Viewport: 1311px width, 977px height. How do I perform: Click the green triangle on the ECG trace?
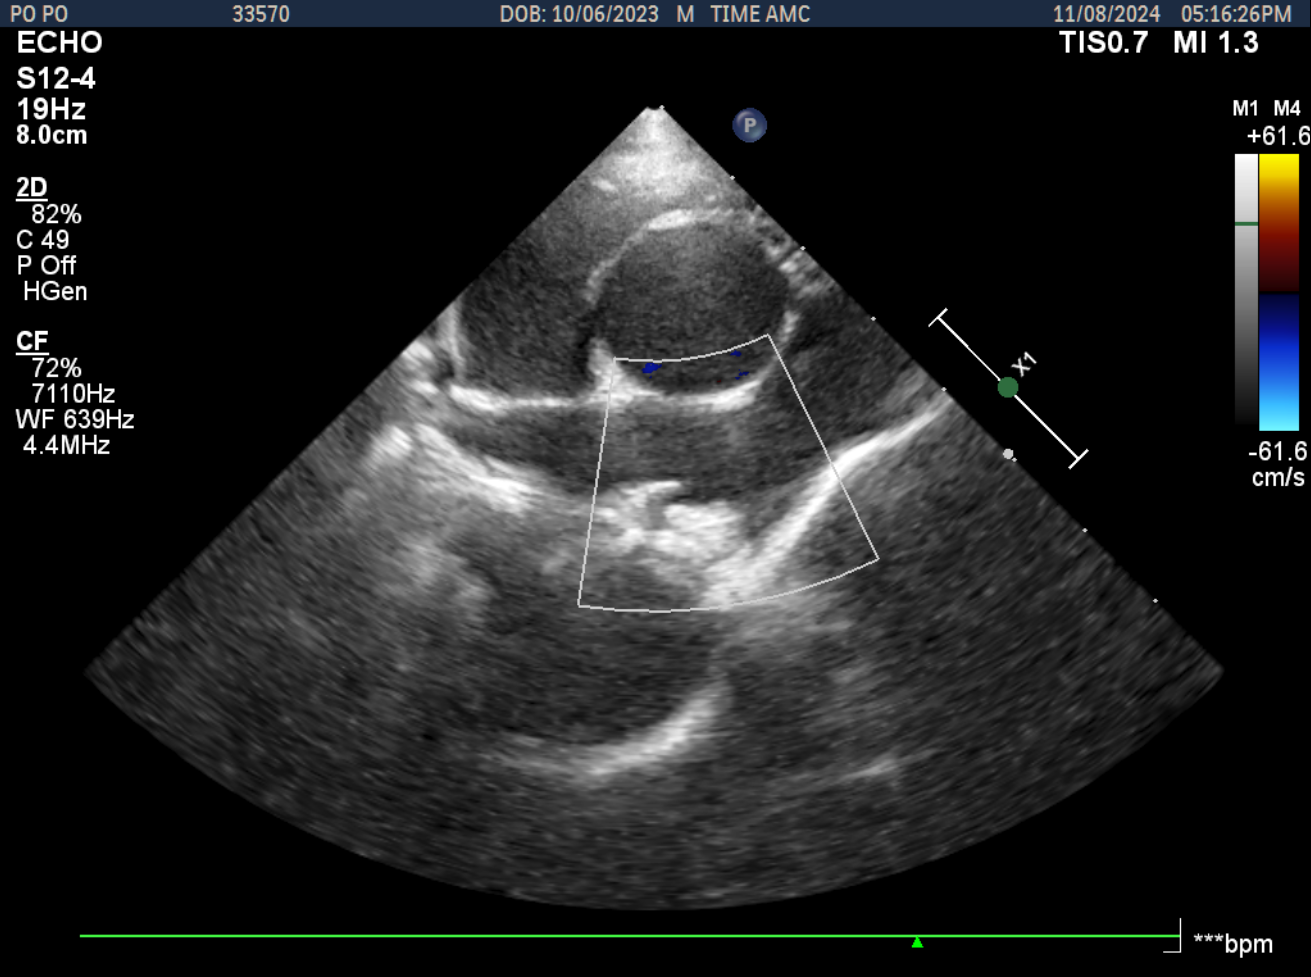click(917, 942)
